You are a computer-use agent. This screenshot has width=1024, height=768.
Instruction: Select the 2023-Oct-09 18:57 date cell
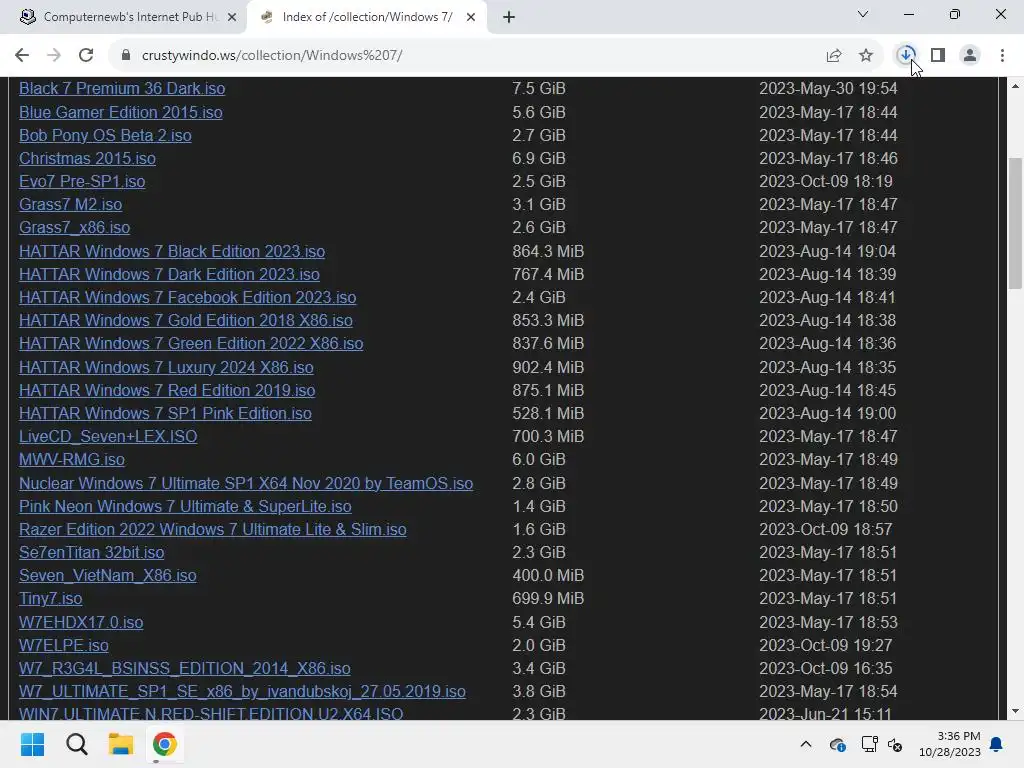tap(826, 529)
